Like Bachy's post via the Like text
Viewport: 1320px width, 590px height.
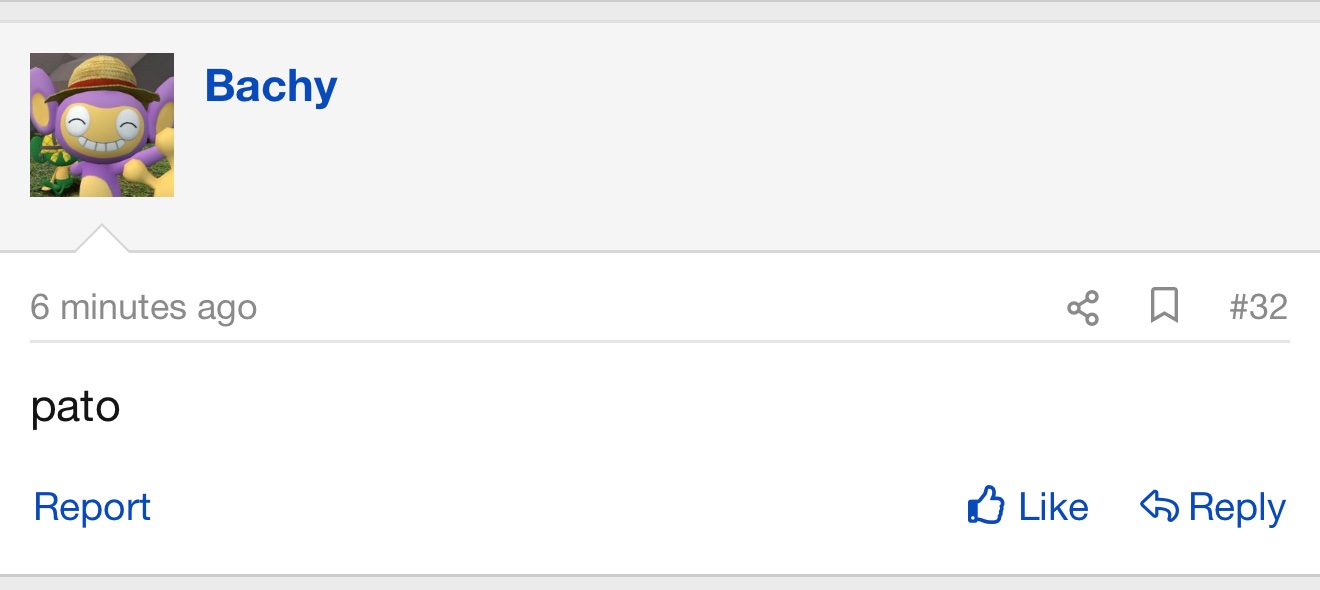pos(1054,507)
